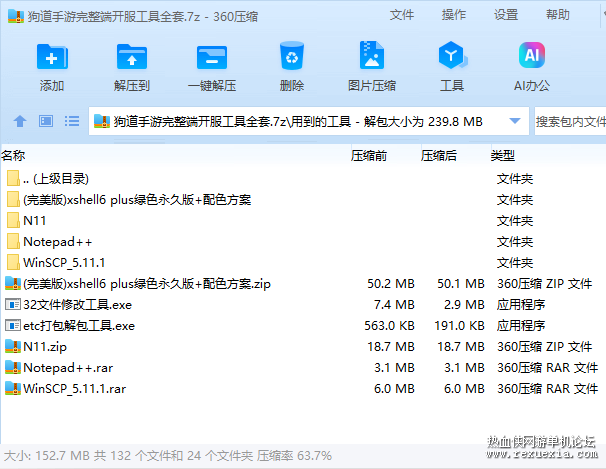Viewport: 606px width, 469px height.
Task: Click the 7.4 MB size cell
Action: coord(394,304)
